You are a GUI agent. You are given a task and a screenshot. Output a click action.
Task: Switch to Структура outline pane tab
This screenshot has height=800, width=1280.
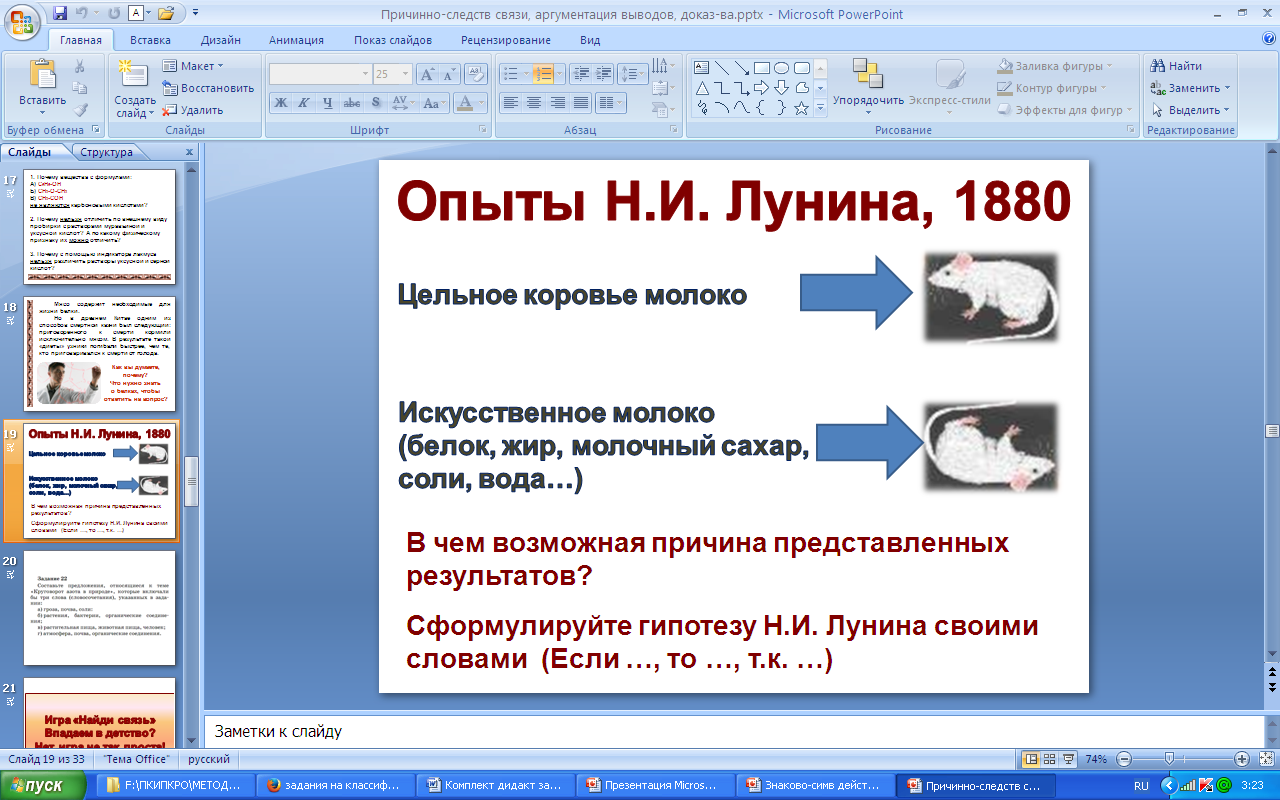[x=106, y=152]
